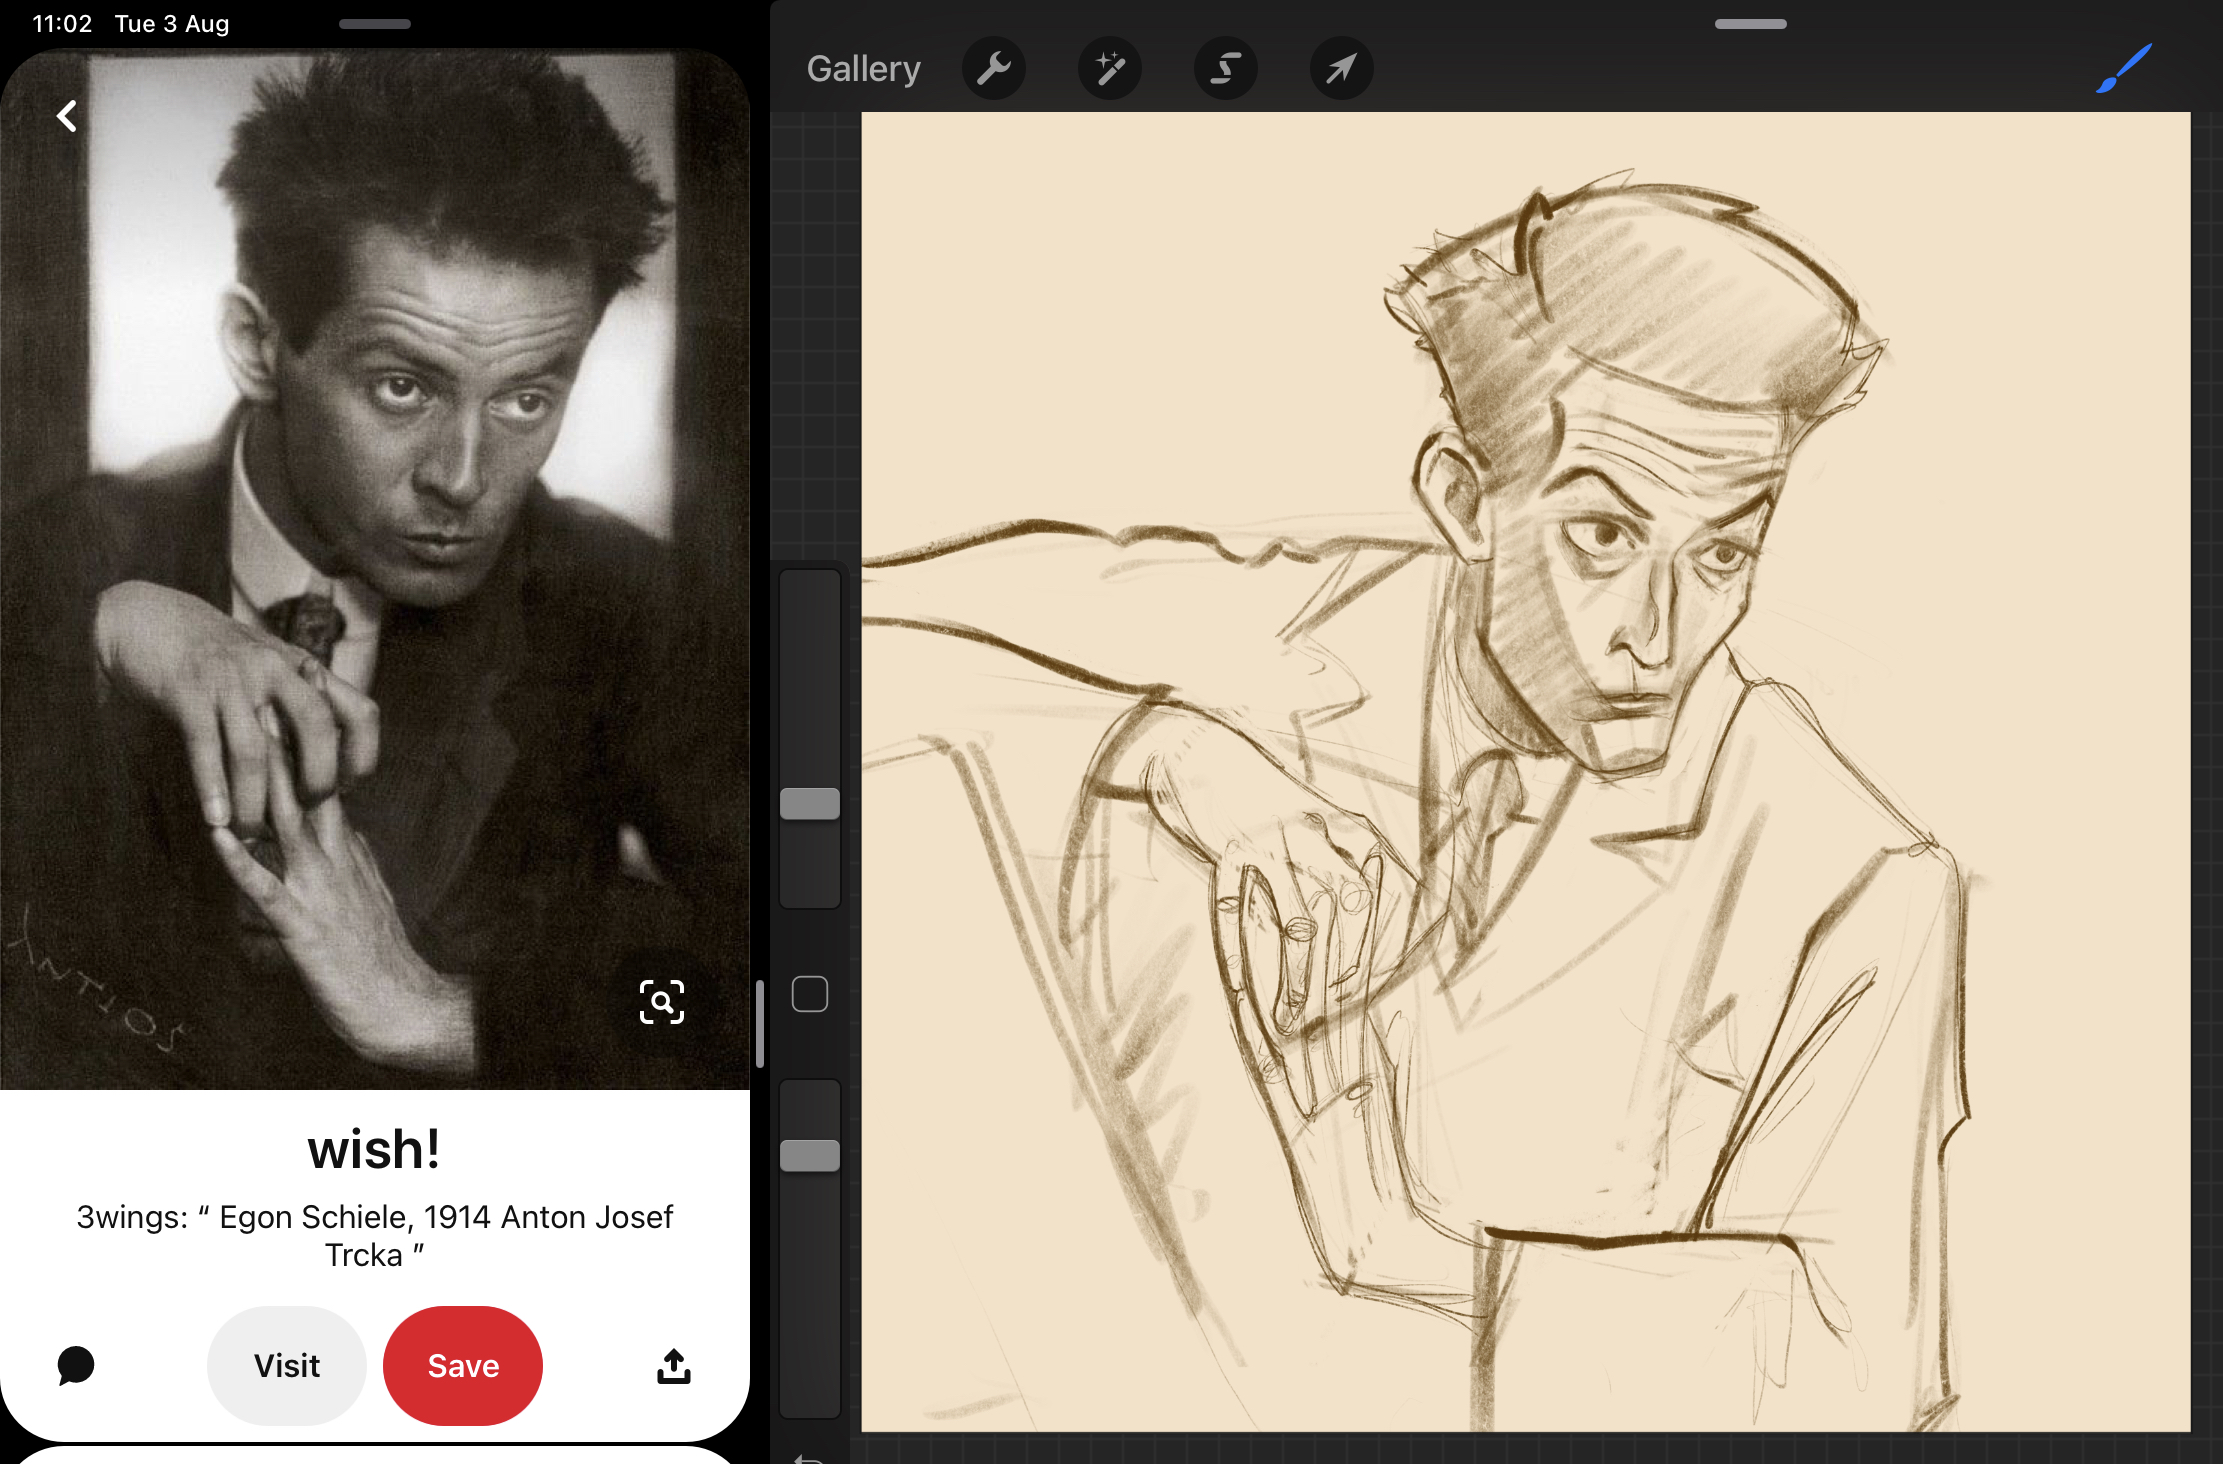Open the comments speech bubble
Viewport: 2223px width, 1464px height.
pyautogui.click(x=76, y=1365)
